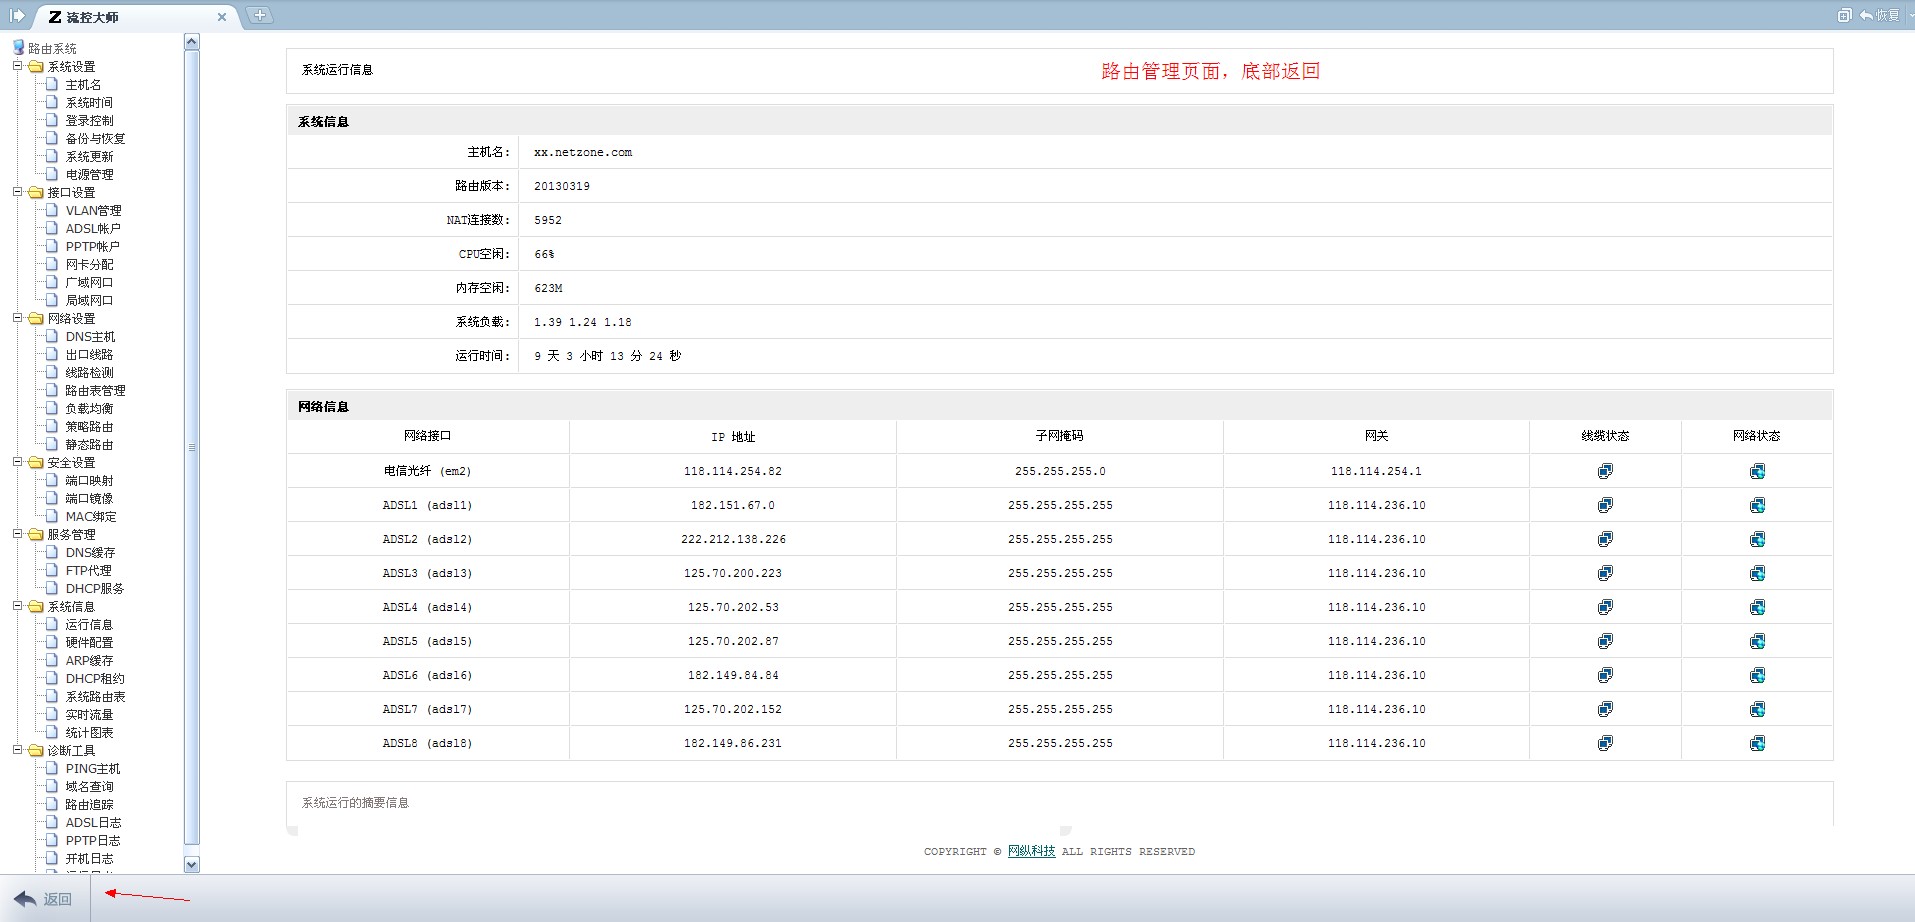Screen dimensions: 1915x922
Task: Click the network status icon for 电信光纤 (em2)
Action: [1757, 471]
